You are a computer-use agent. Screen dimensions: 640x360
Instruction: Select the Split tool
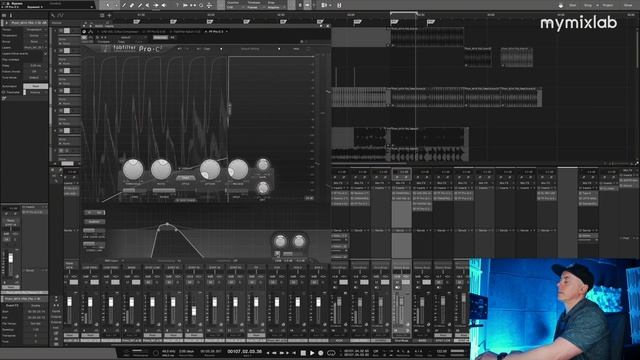124,5
